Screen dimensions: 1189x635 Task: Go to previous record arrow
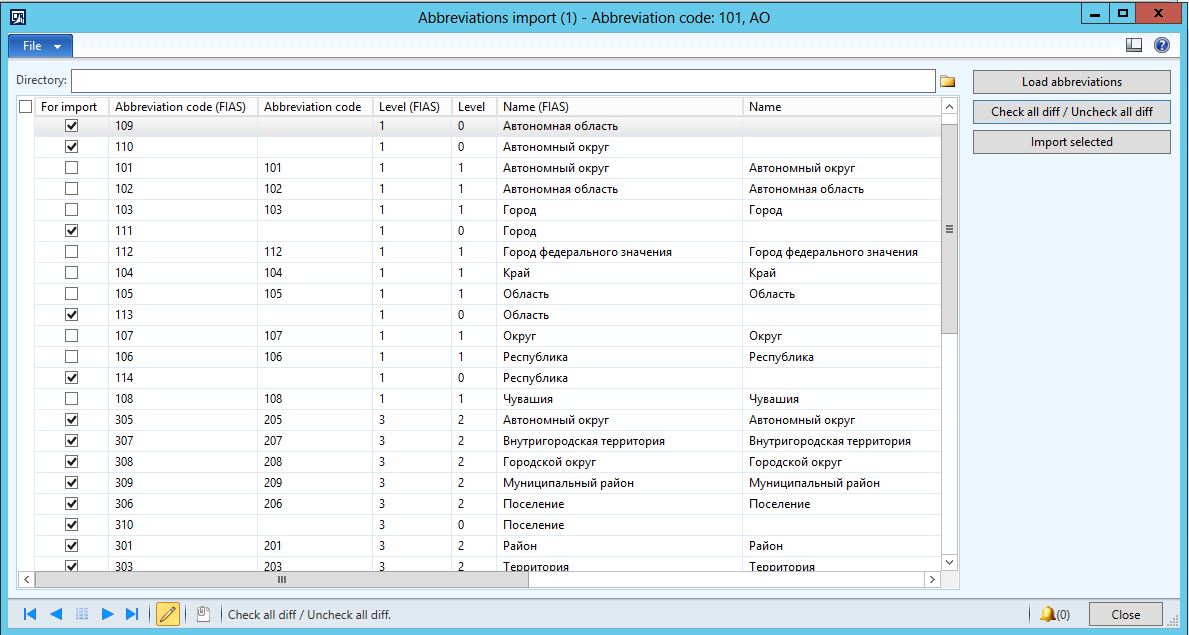[55, 614]
